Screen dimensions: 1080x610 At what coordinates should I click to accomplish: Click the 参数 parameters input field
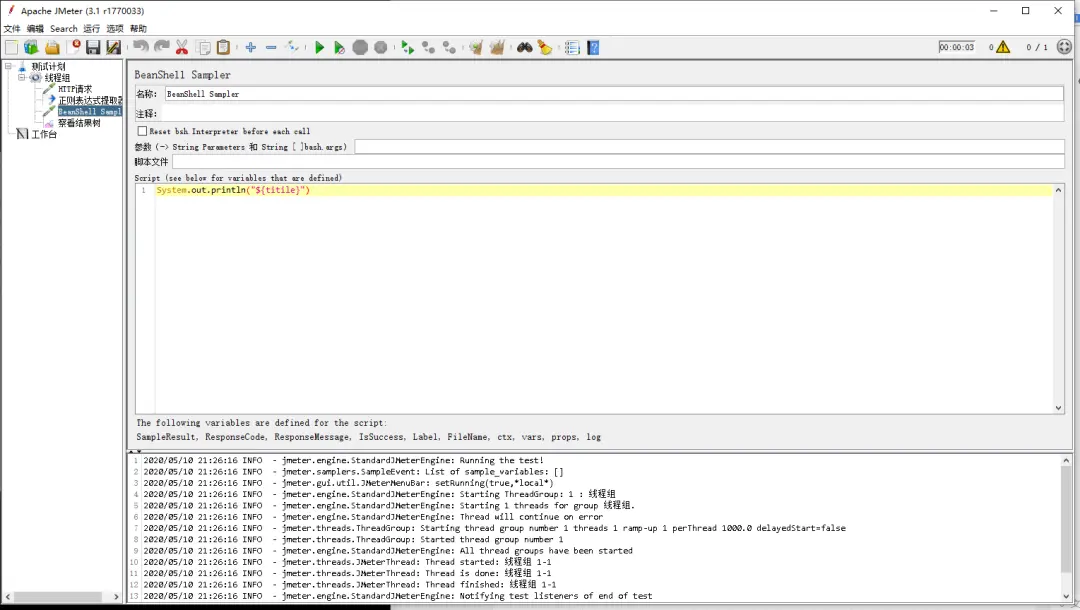click(709, 147)
